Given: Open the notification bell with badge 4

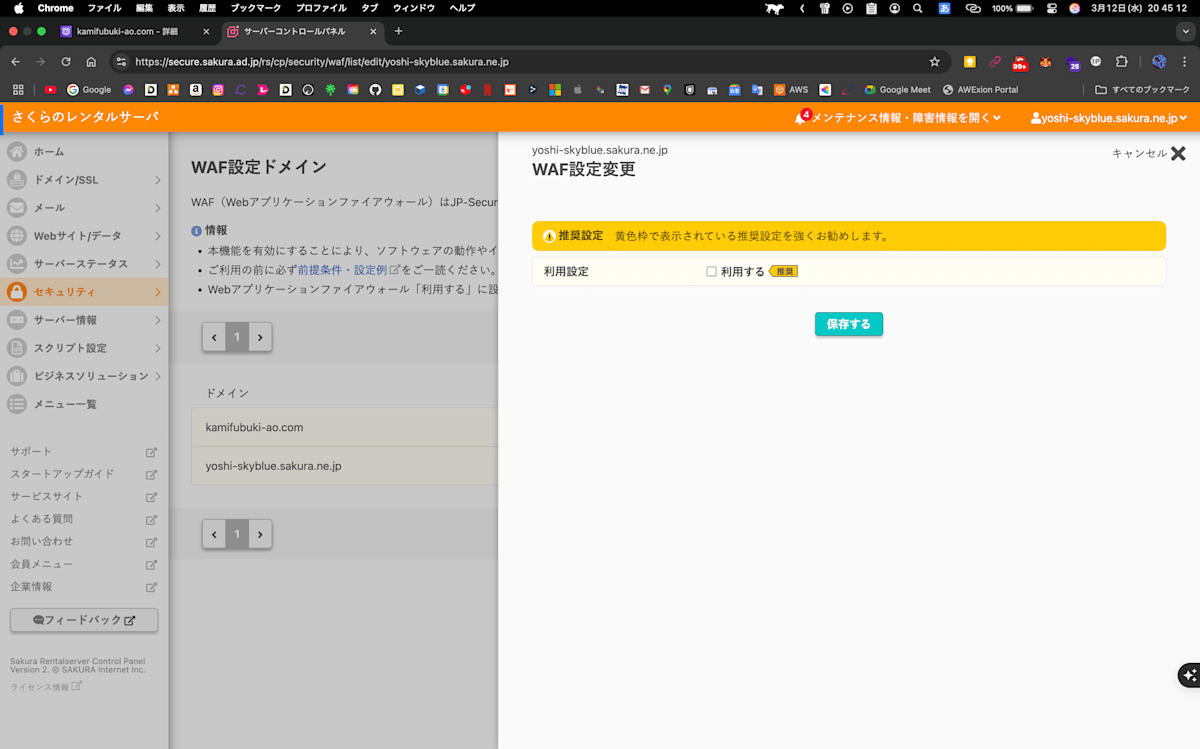Looking at the screenshot, I should [800, 118].
